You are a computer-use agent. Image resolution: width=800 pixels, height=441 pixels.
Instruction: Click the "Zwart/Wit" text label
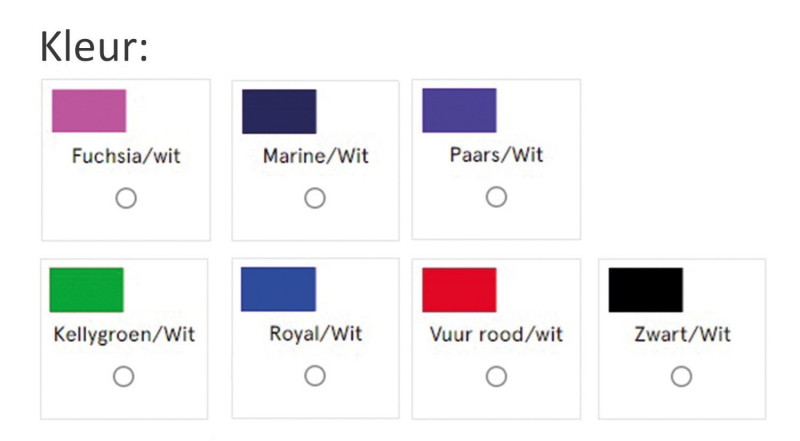tap(682, 334)
